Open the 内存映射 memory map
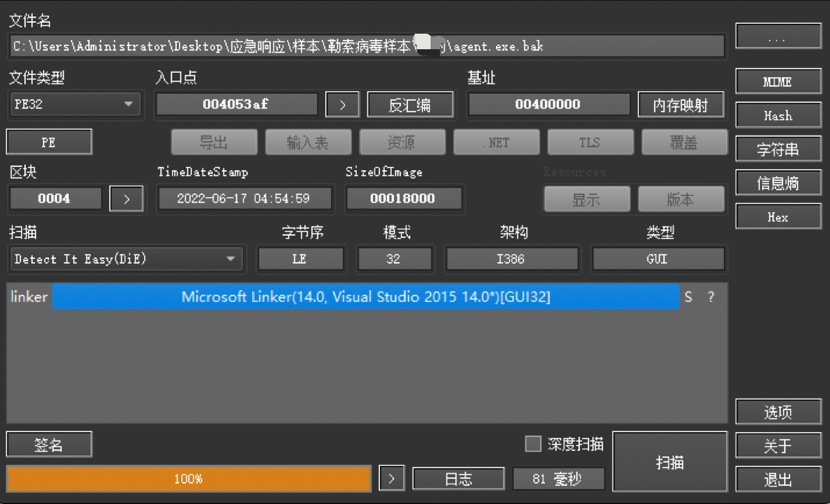Screen dimensions: 830x504 681,105
